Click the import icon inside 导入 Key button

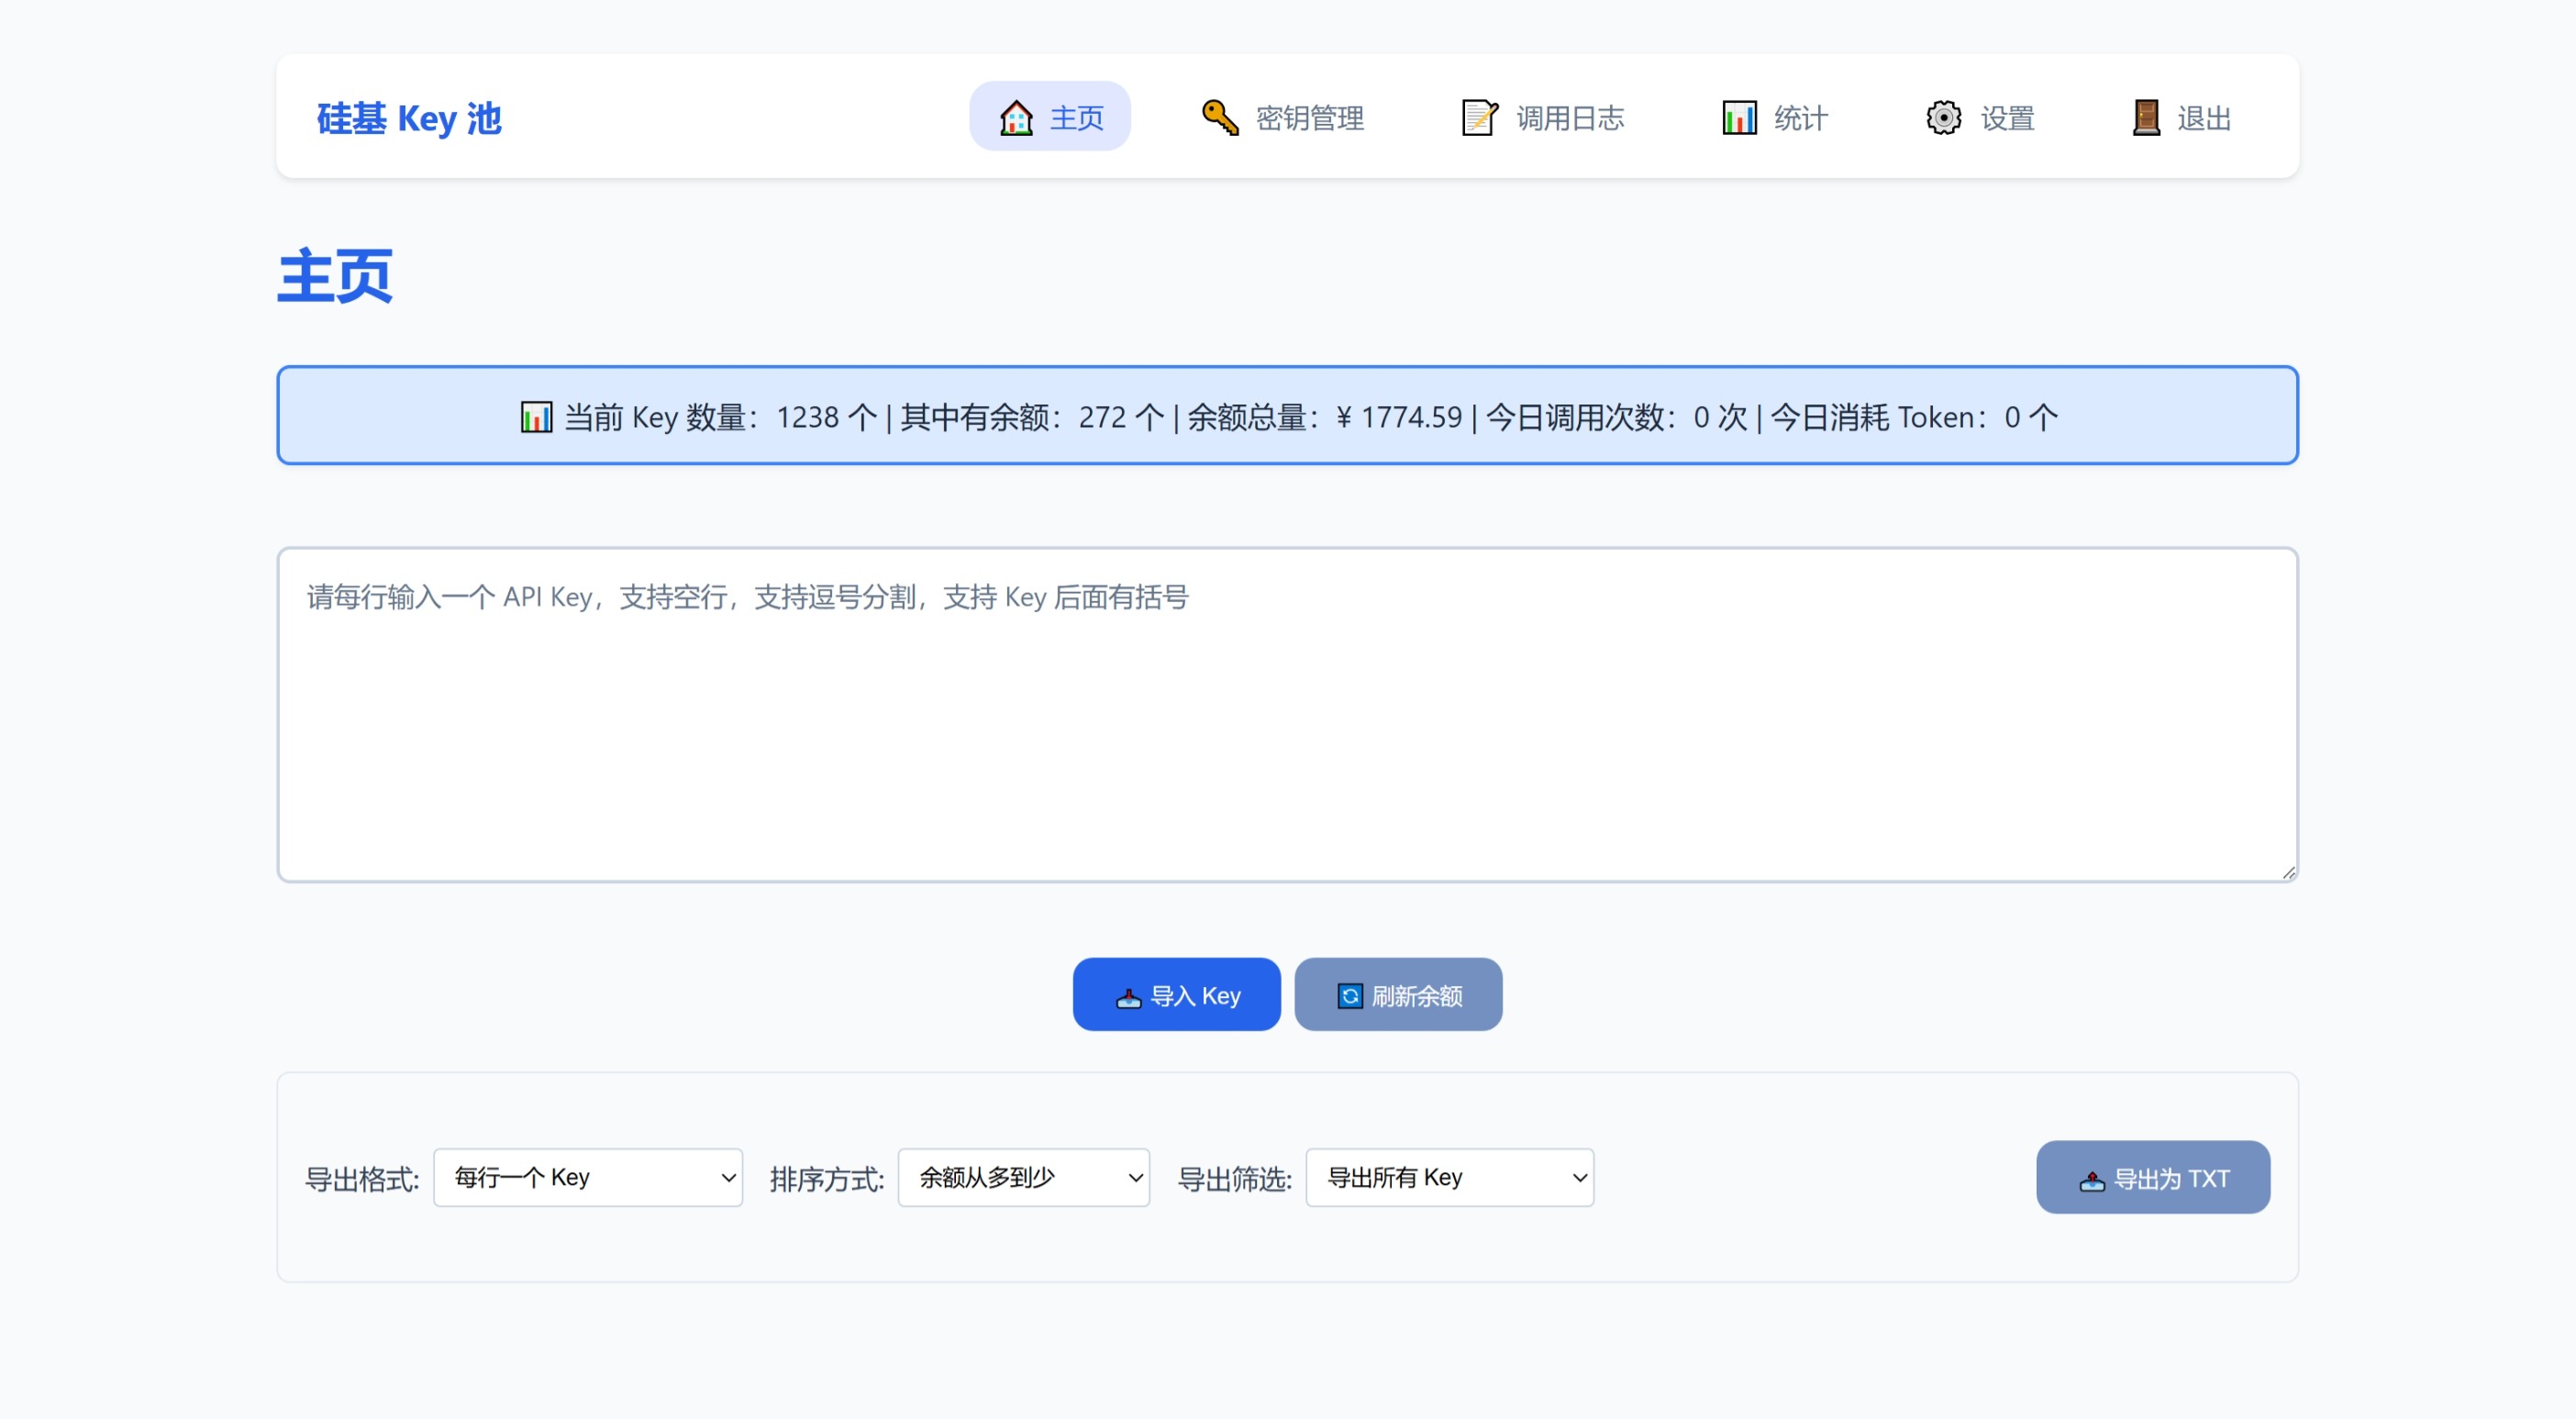tap(1128, 994)
